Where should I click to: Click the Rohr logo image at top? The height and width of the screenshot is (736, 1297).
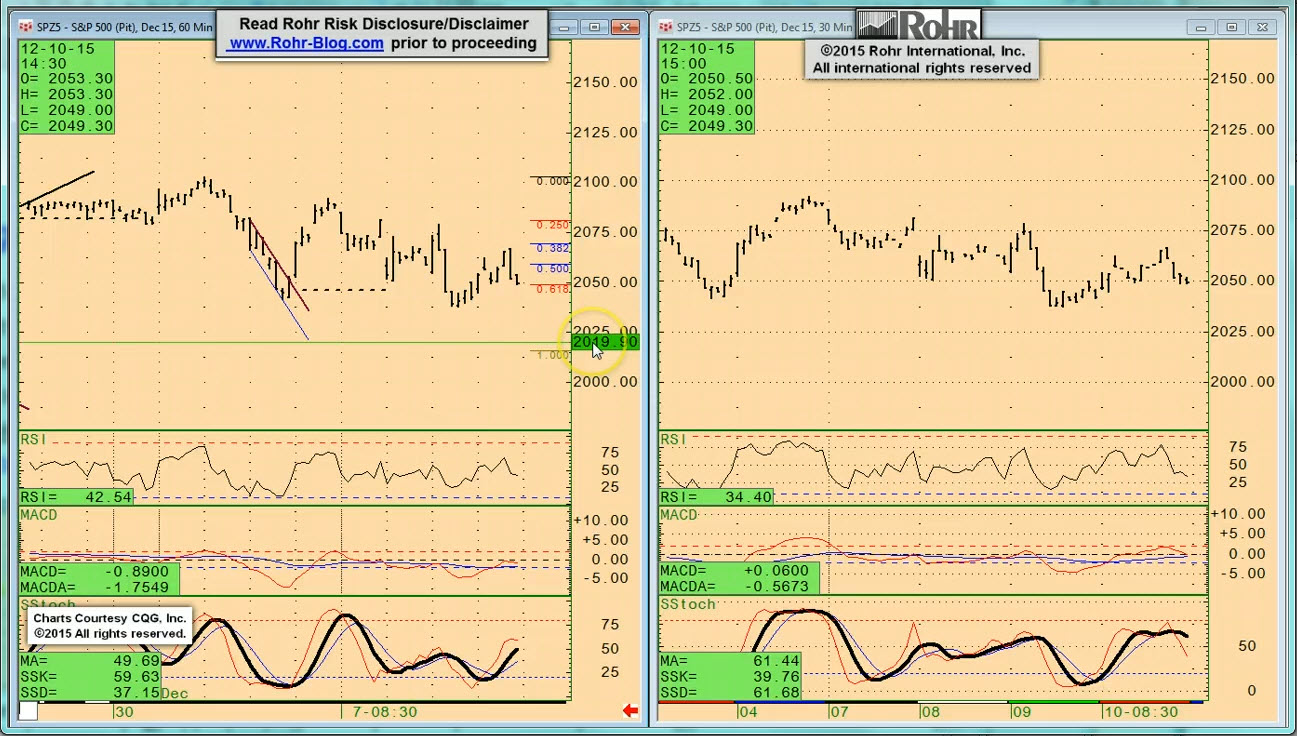coord(918,25)
